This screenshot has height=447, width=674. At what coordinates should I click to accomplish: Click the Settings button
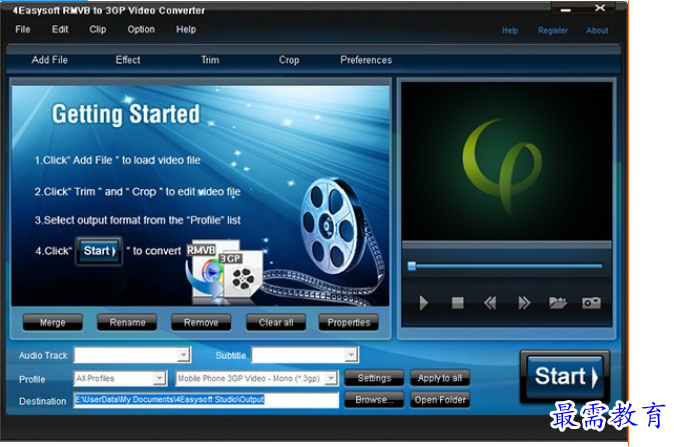pos(374,378)
